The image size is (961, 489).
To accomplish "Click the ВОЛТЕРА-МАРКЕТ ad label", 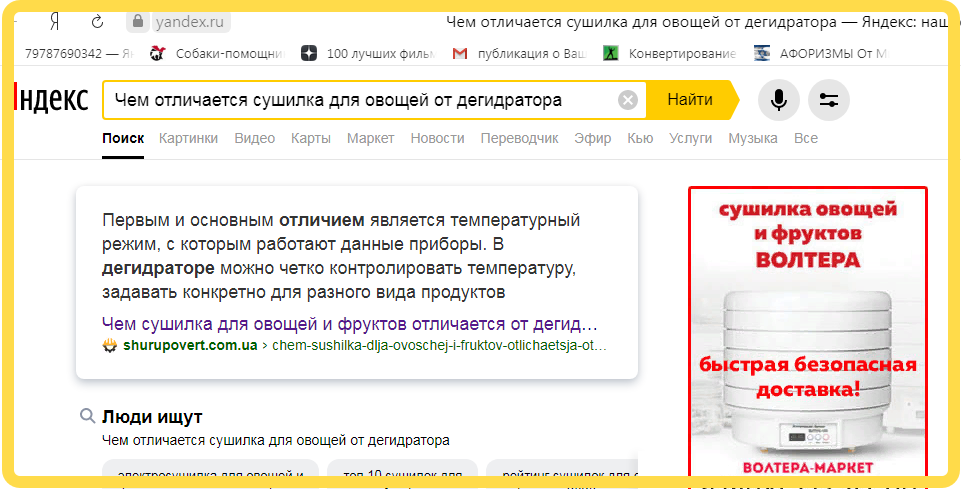I will (x=807, y=468).
